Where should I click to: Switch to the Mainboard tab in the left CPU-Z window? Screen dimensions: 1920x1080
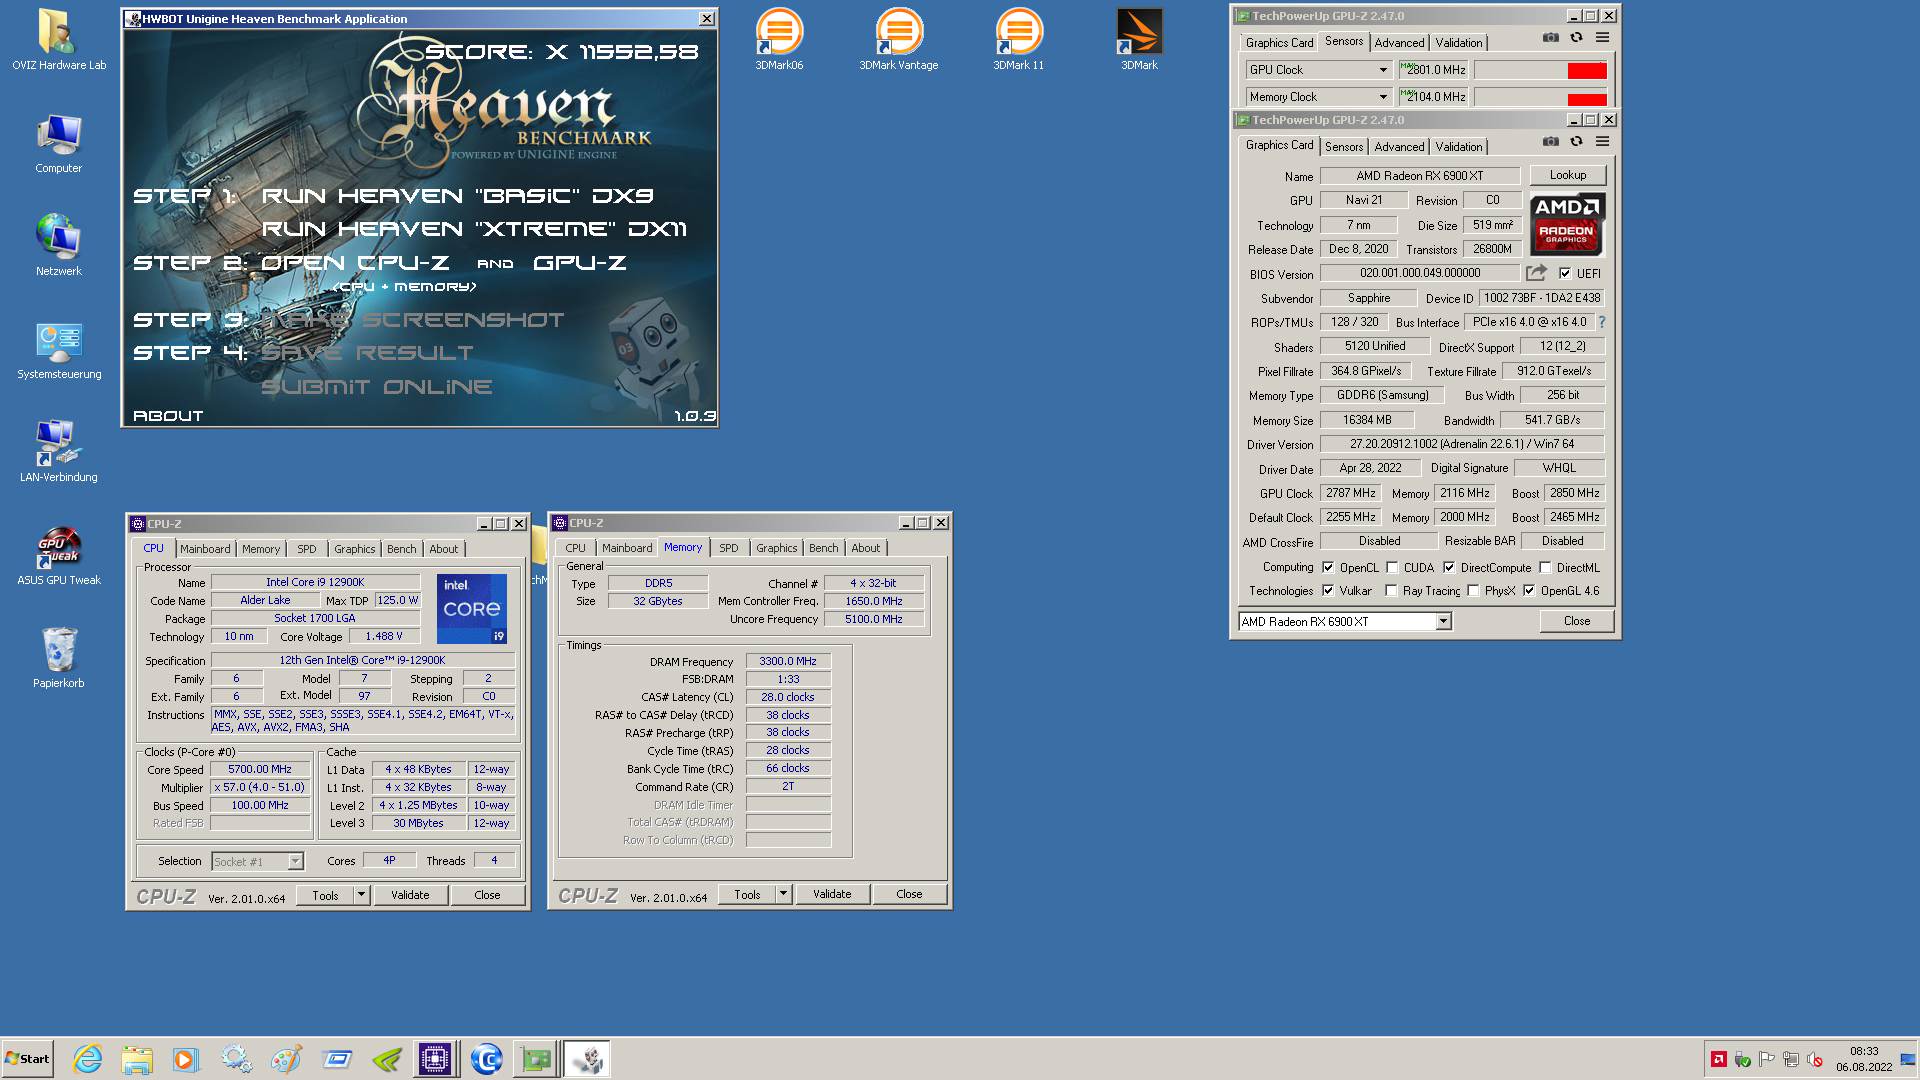point(205,549)
